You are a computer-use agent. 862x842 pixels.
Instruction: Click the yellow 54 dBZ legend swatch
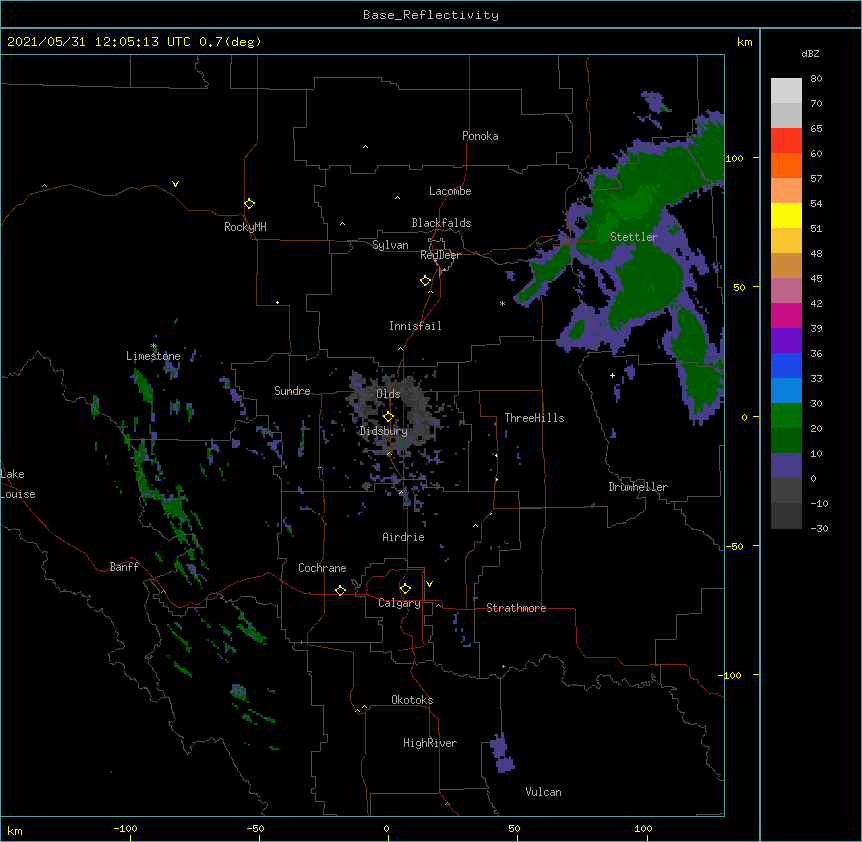tap(786, 215)
